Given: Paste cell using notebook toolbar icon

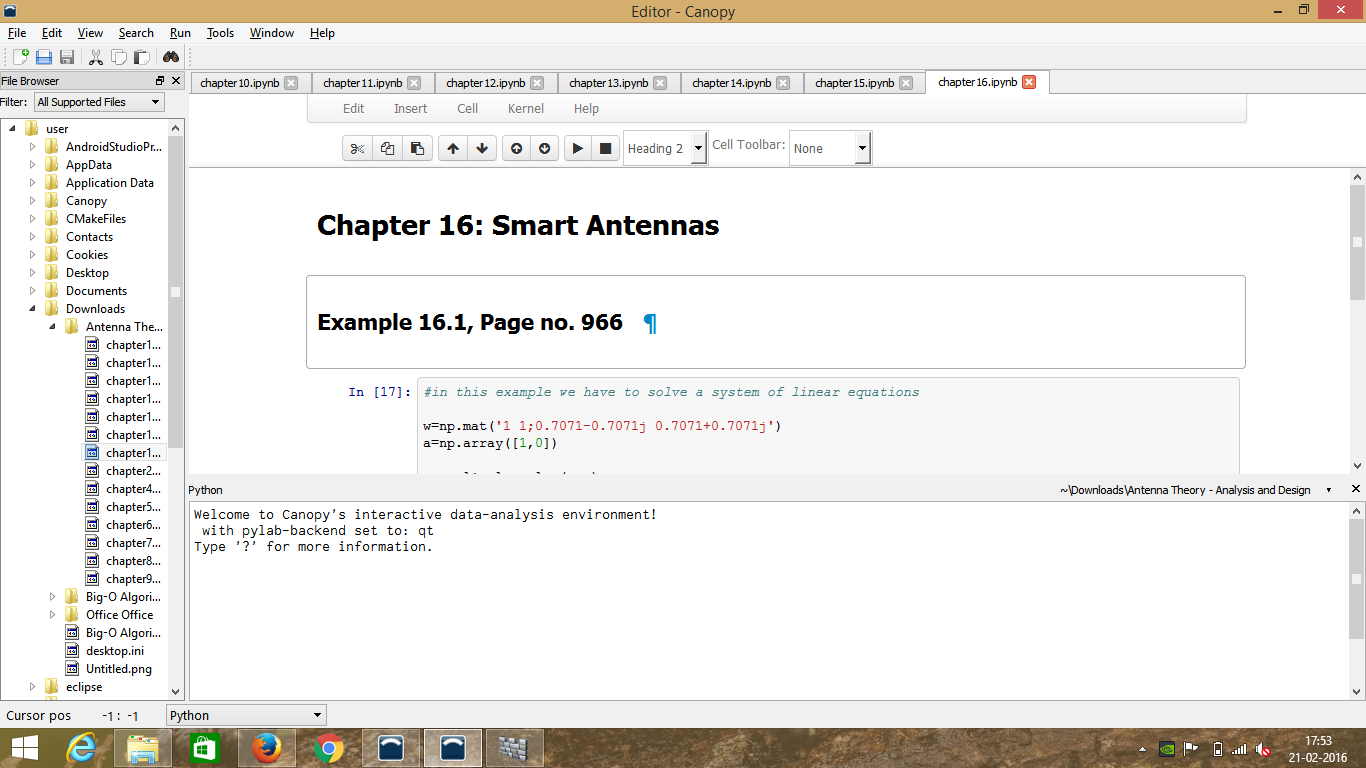Looking at the screenshot, I should 417,149.
